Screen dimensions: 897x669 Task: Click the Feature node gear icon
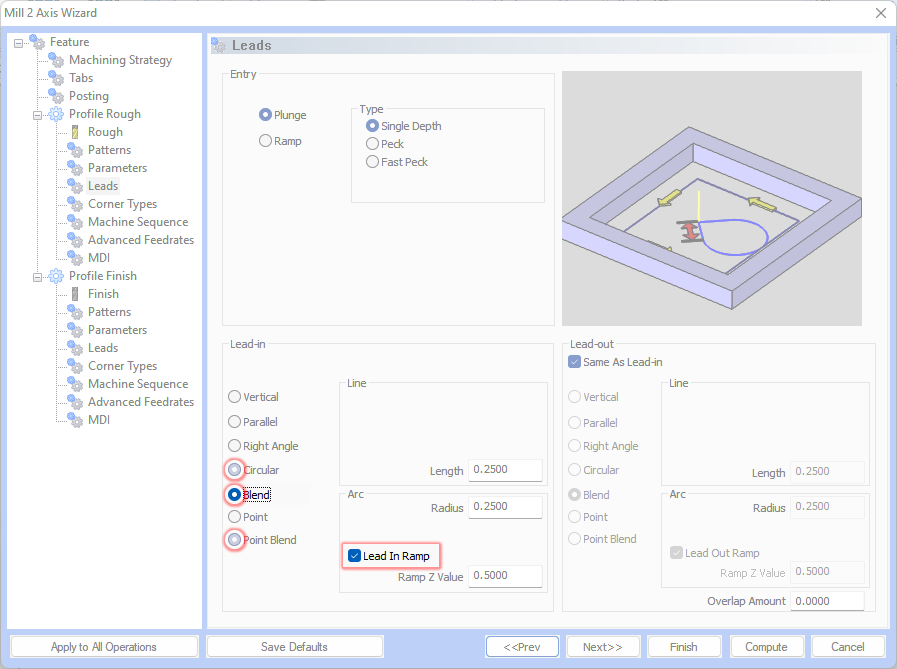tap(37, 42)
